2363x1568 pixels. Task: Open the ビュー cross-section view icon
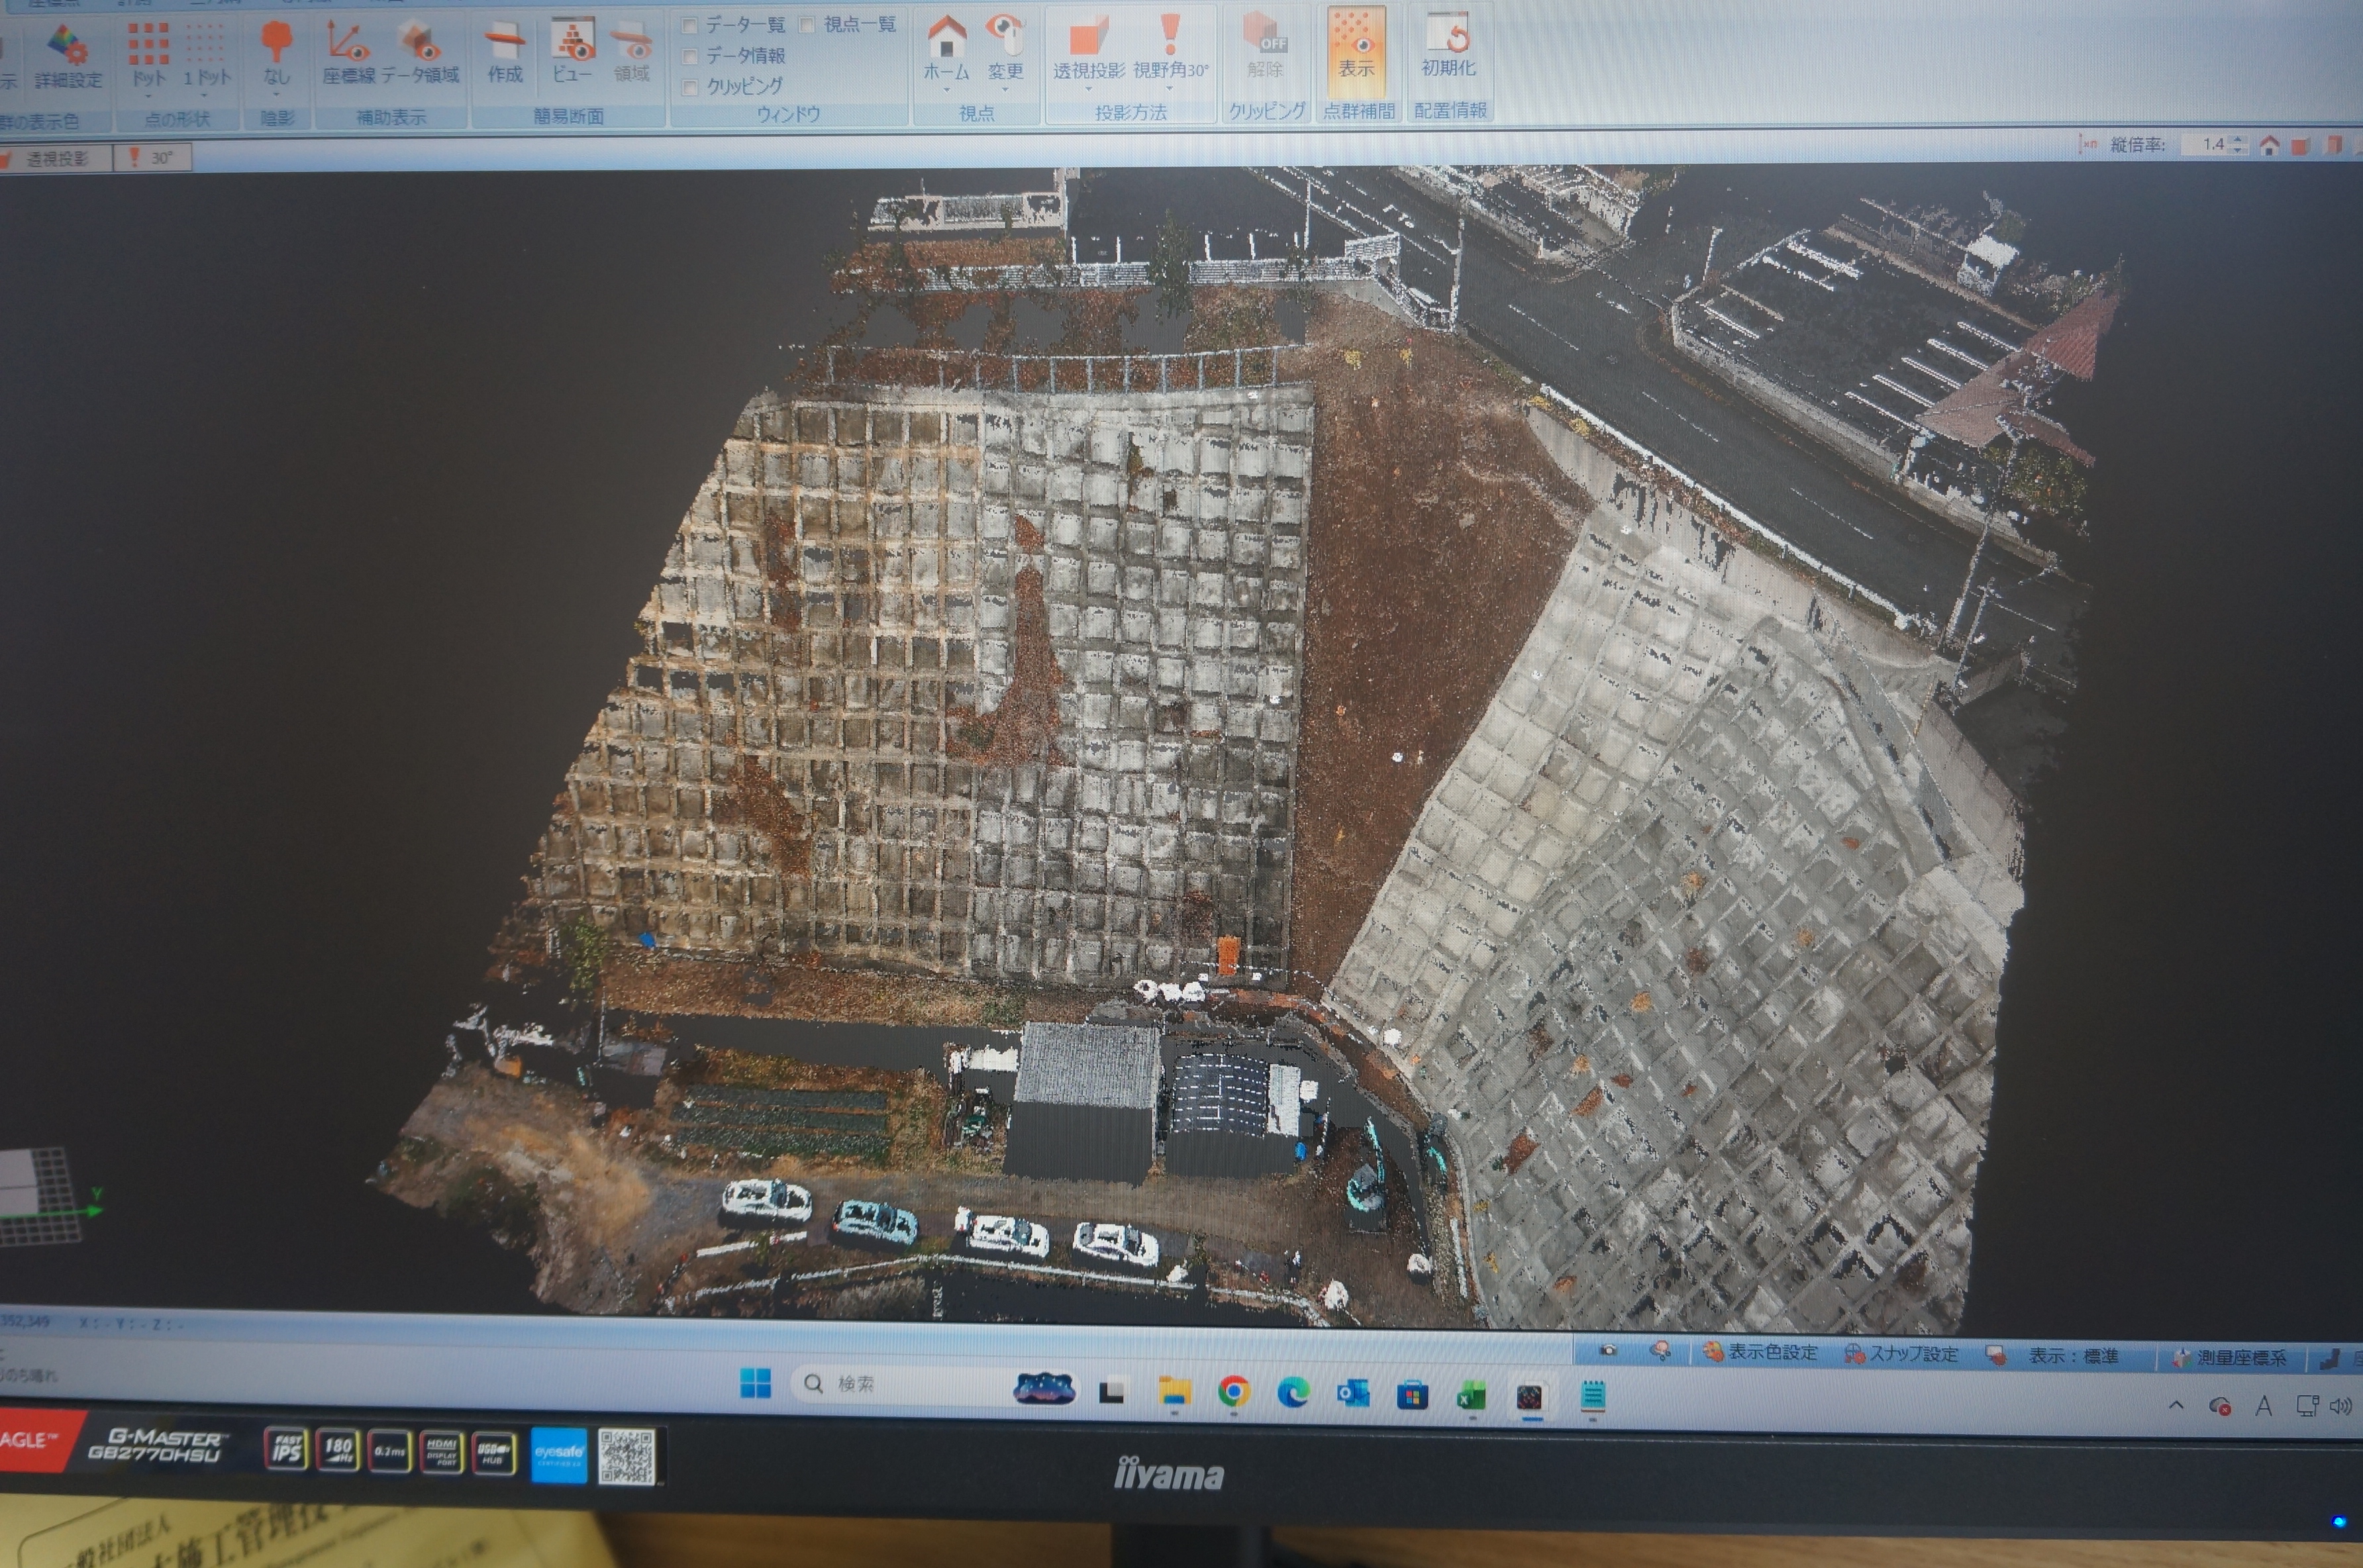click(572, 52)
